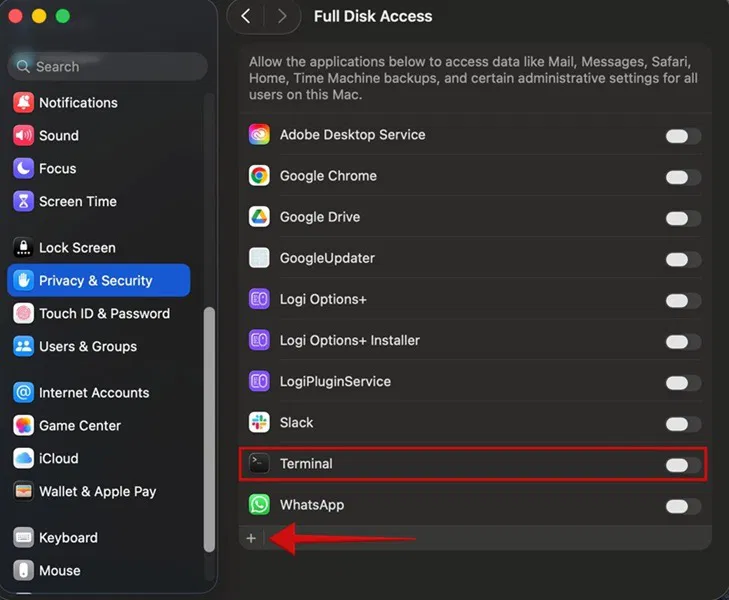Click the sidebar vertical scrollbar

[x=209, y=430]
